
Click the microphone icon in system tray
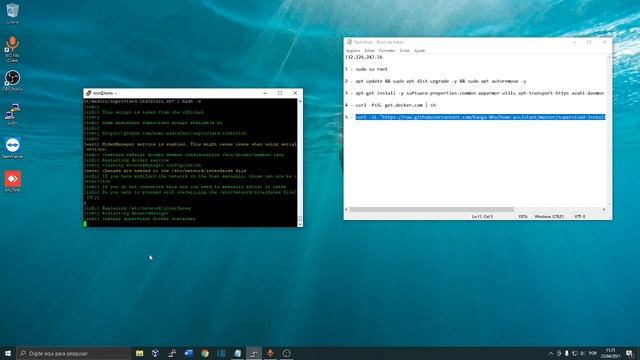[567, 353]
